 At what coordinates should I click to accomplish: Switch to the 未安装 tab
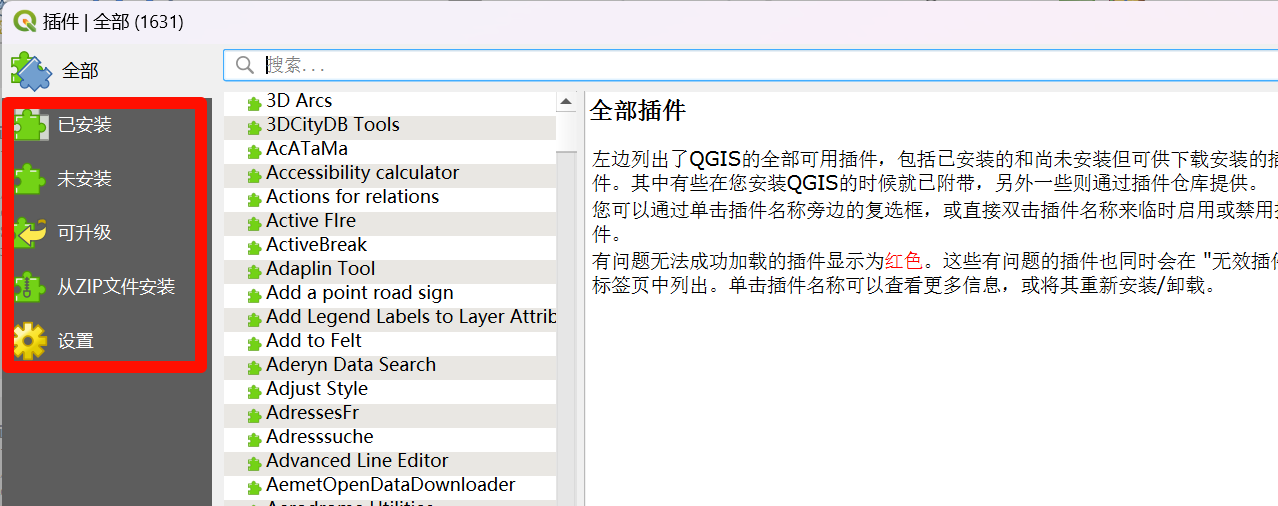(x=106, y=179)
